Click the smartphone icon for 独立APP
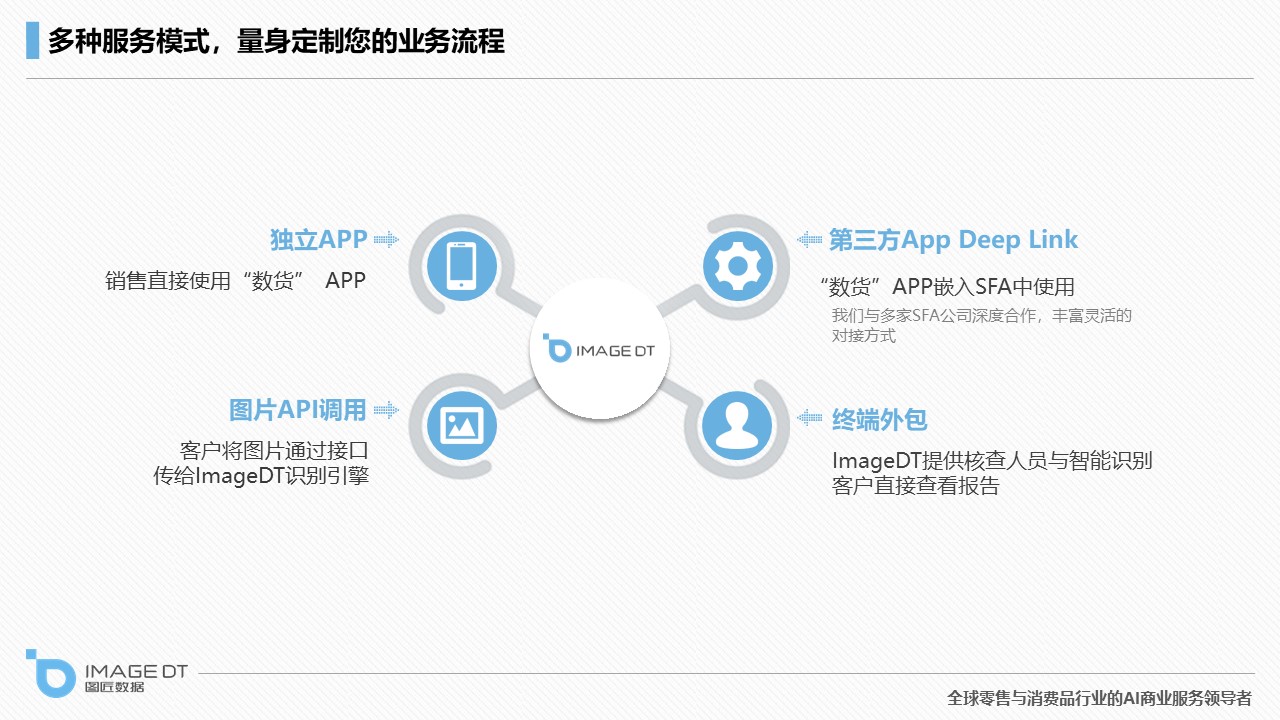This screenshot has width=1280, height=720. pyautogui.click(x=461, y=266)
